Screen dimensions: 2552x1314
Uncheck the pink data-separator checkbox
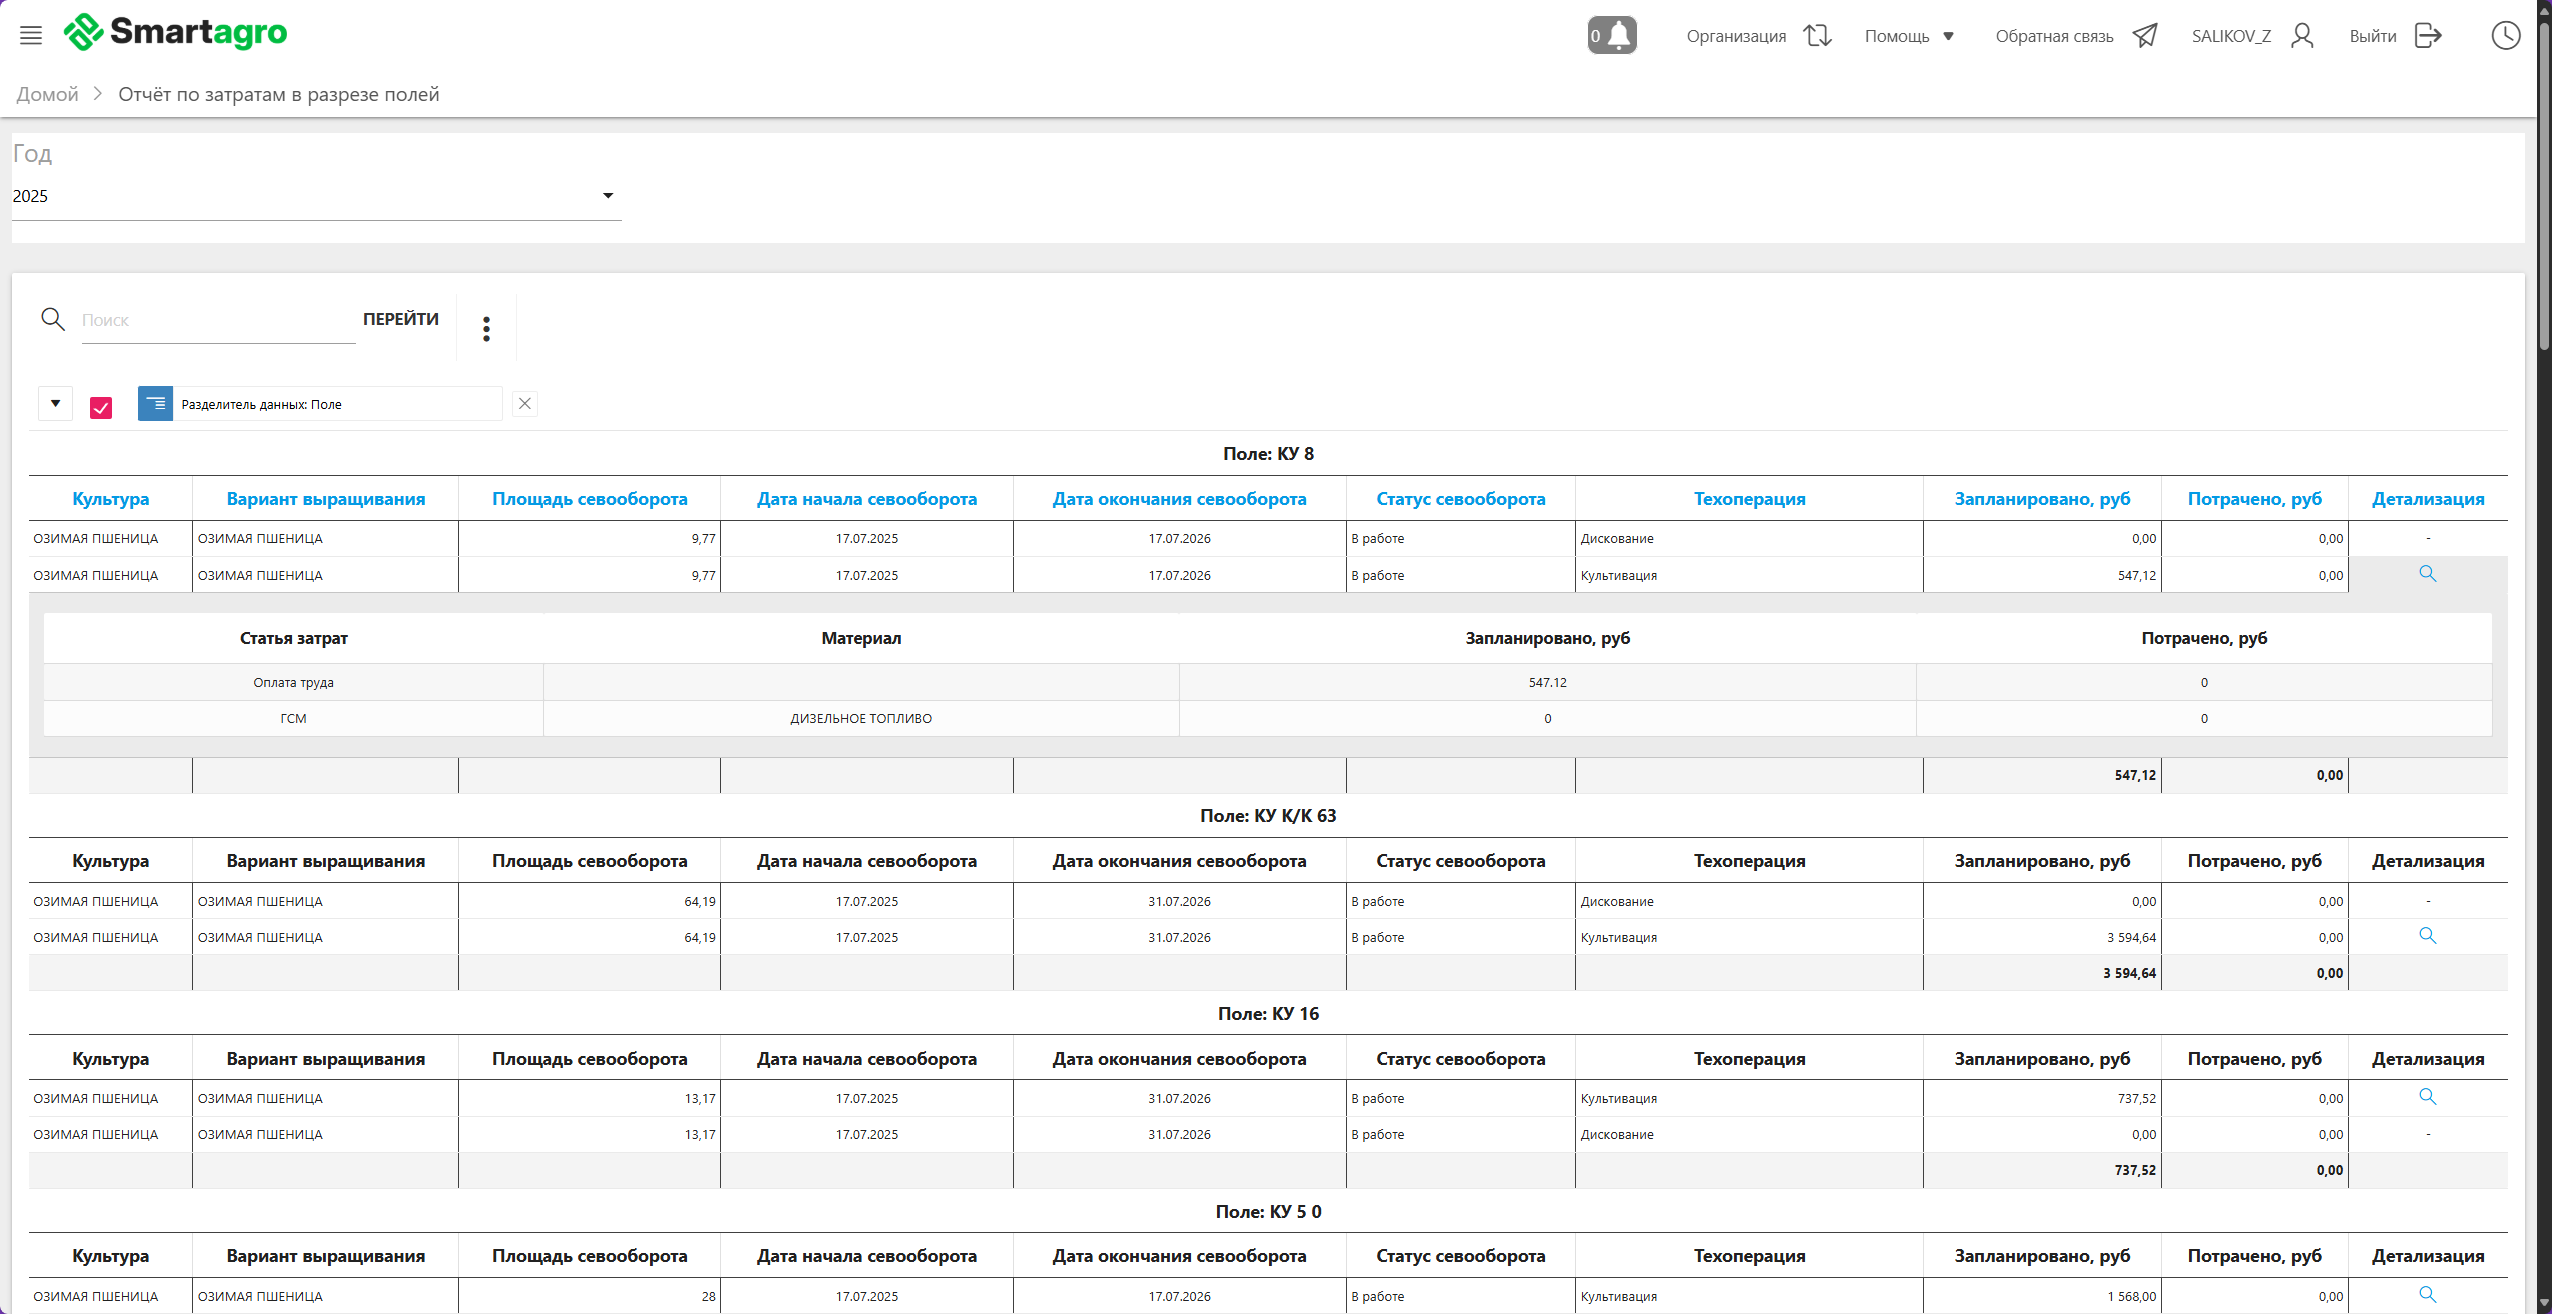coord(101,407)
